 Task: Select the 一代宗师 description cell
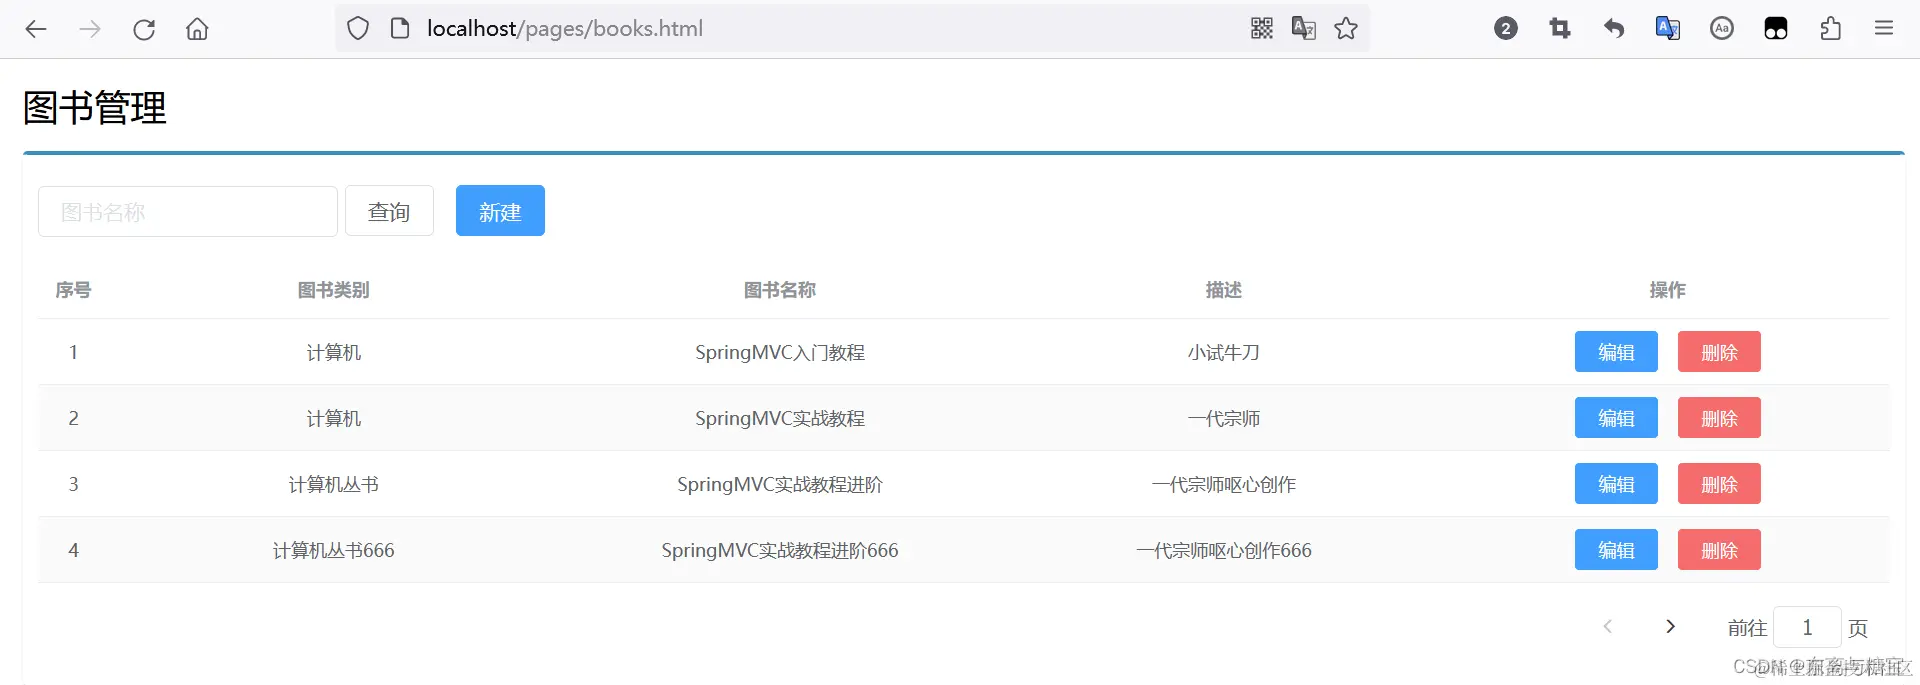coord(1224,418)
